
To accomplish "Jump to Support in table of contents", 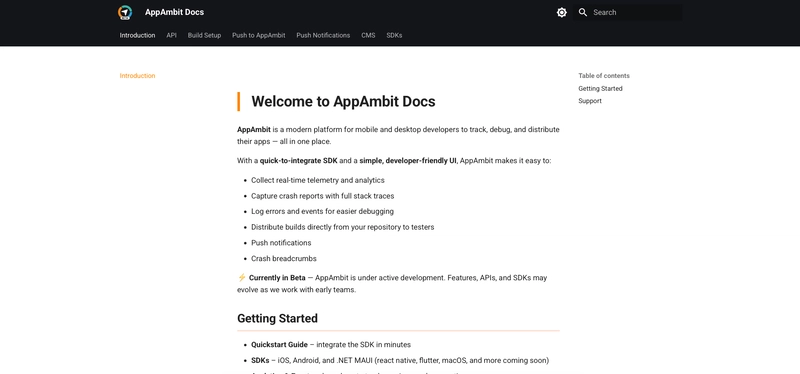I will tap(590, 101).
